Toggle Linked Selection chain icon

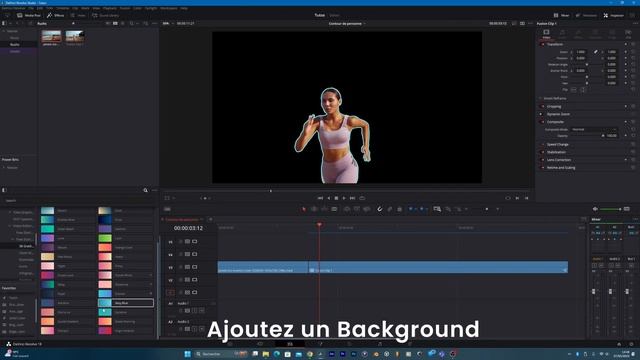click(390, 209)
